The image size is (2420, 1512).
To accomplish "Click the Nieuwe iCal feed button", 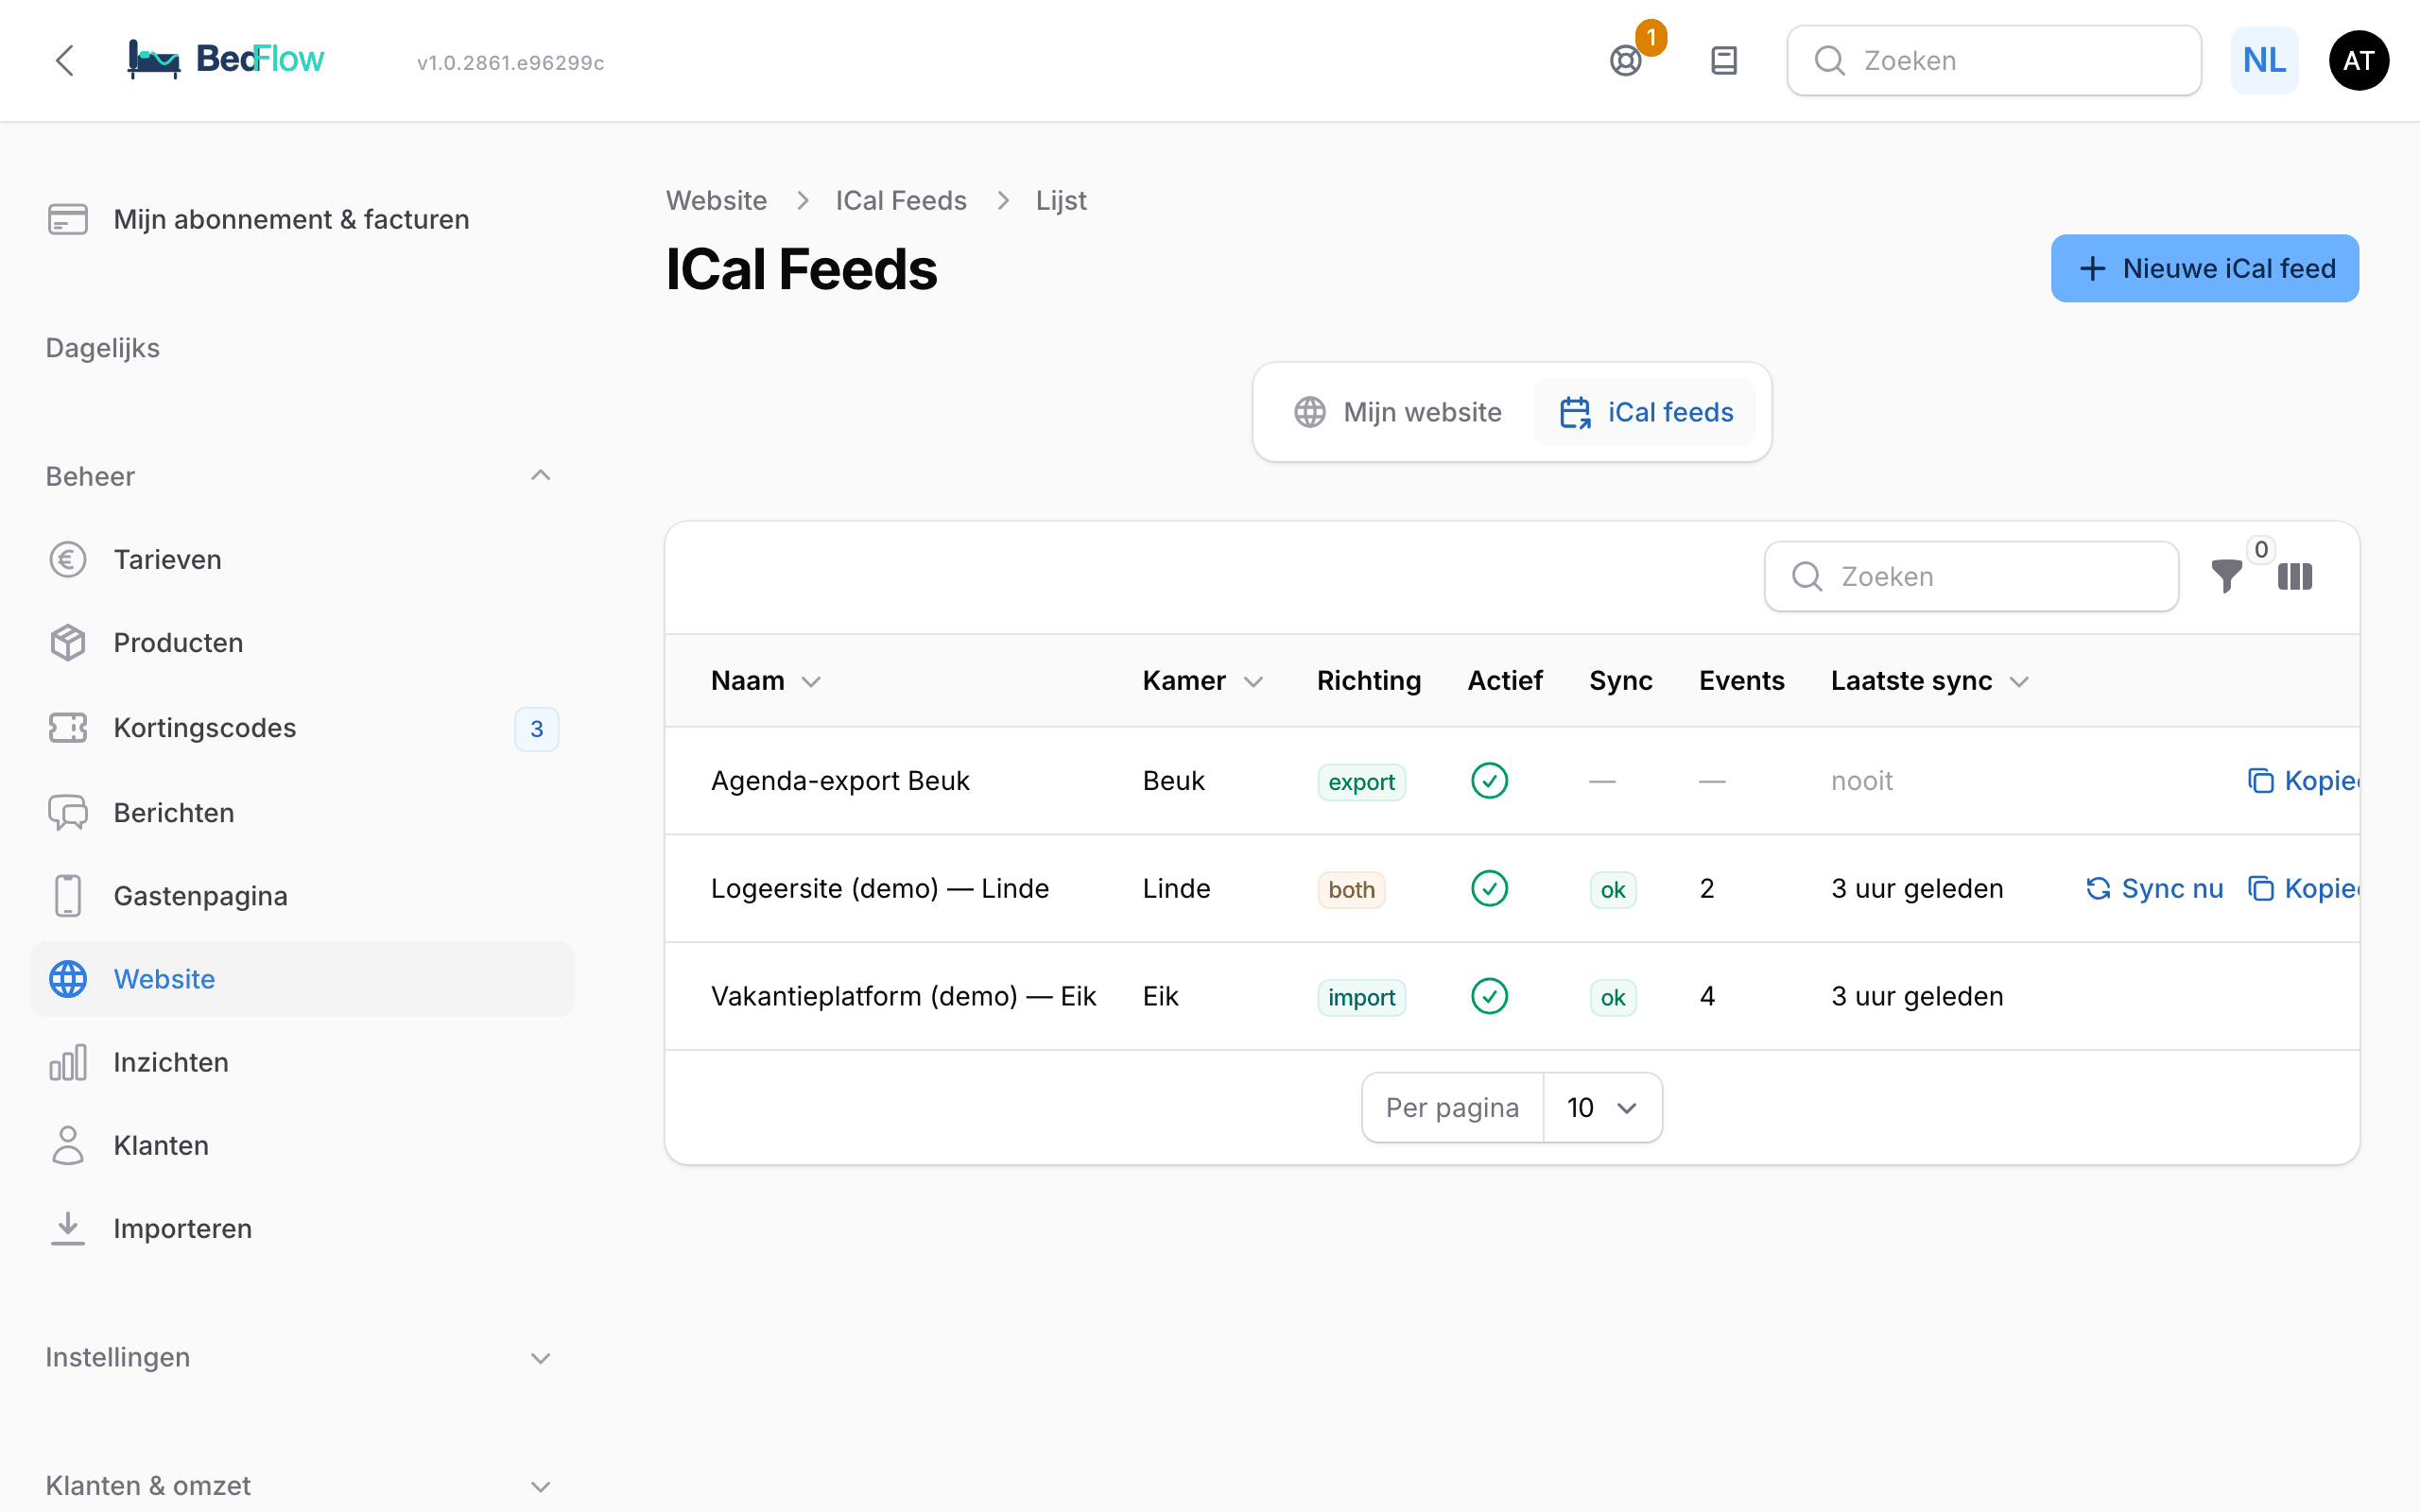I will pyautogui.click(x=2205, y=268).
